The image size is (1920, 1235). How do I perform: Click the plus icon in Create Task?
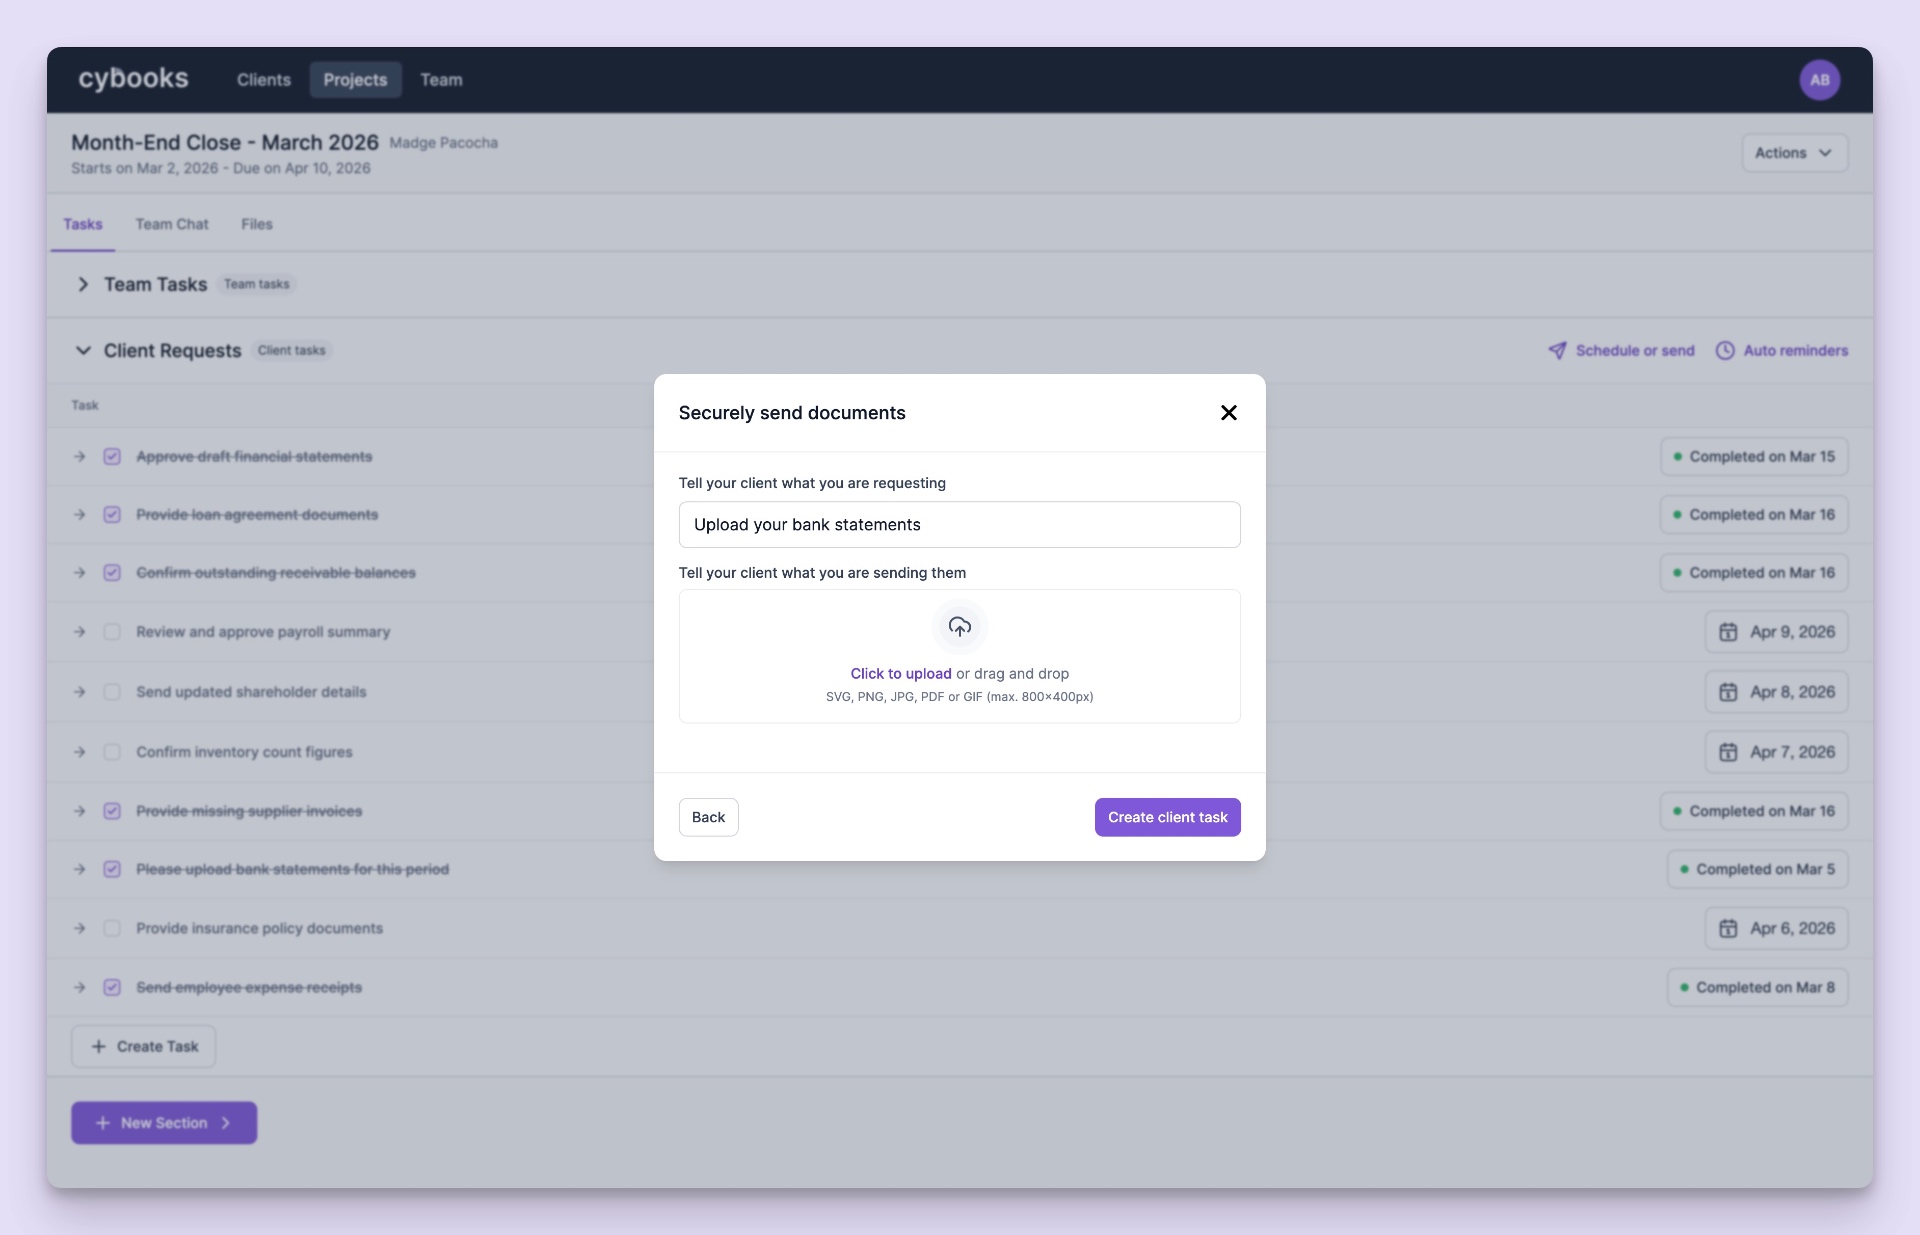click(98, 1046)
